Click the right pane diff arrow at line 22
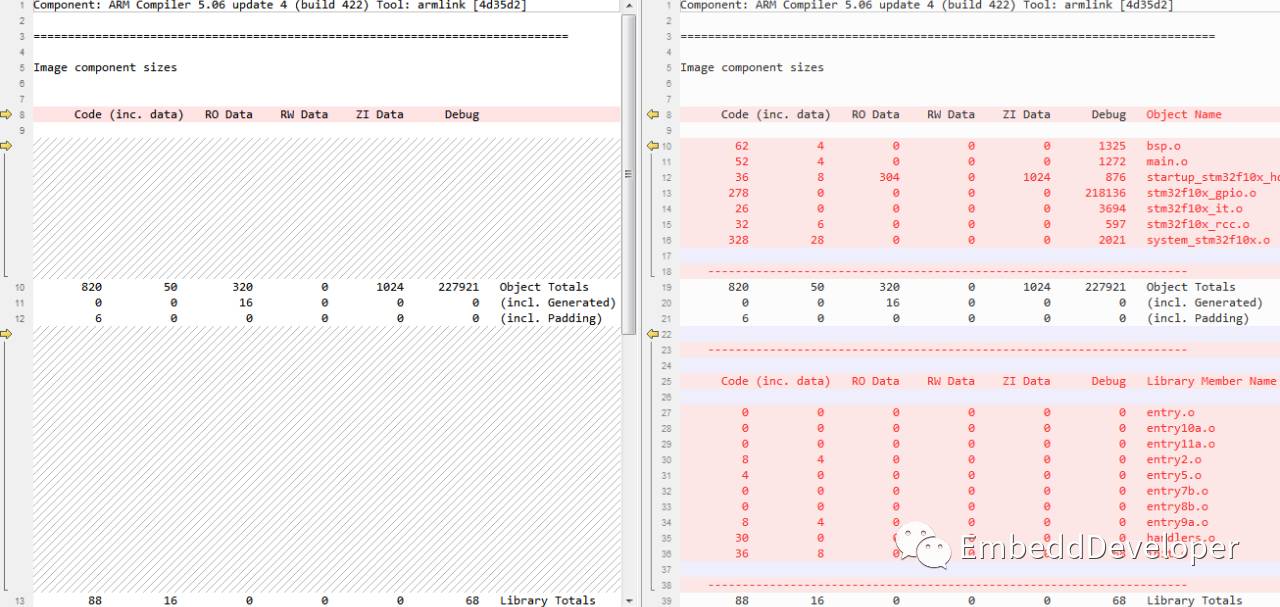Screen dimensions: 1280x607 653,334
